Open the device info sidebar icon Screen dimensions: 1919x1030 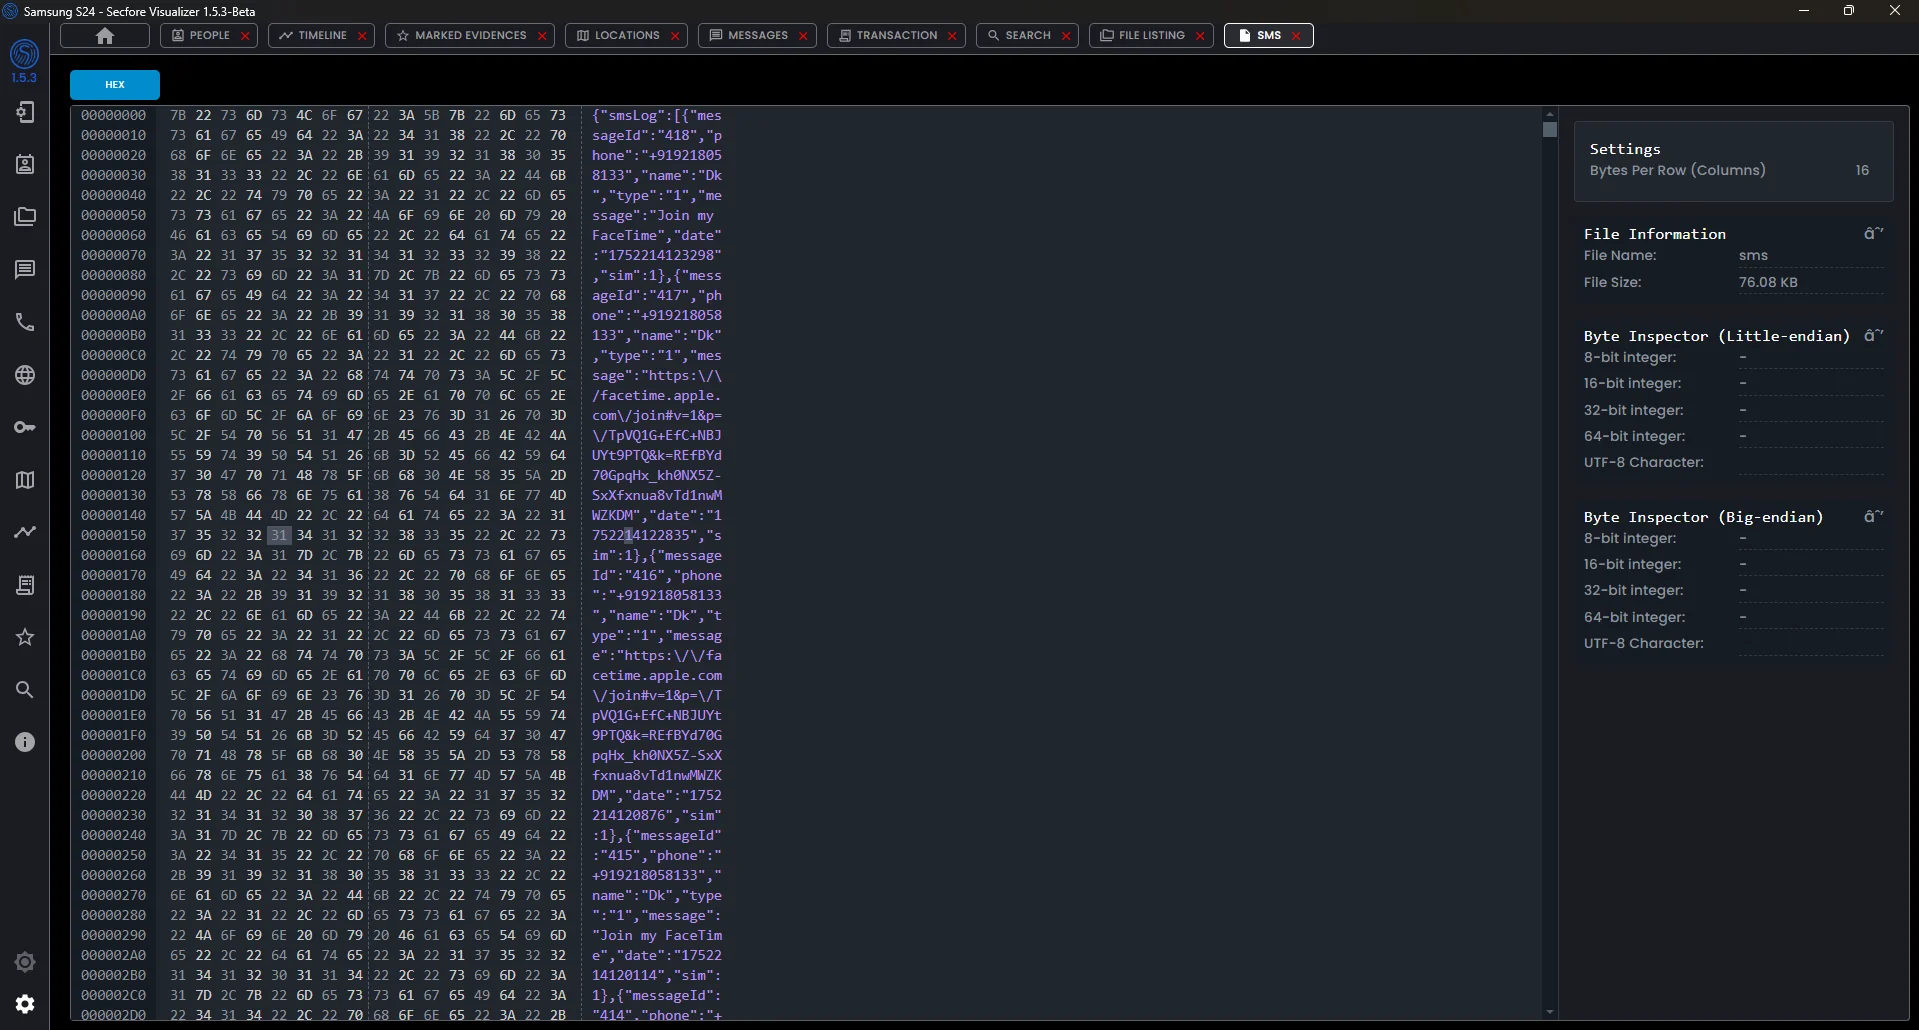[x=25, y=112]
